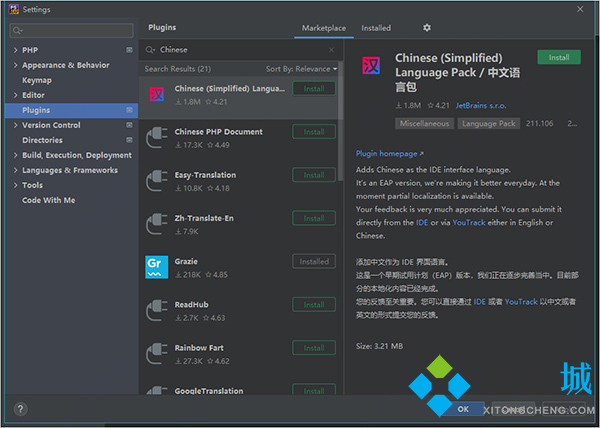Focus the plugin search field with Chinese
The height and width of the screenshot is (428, 600).
[240, 50]
